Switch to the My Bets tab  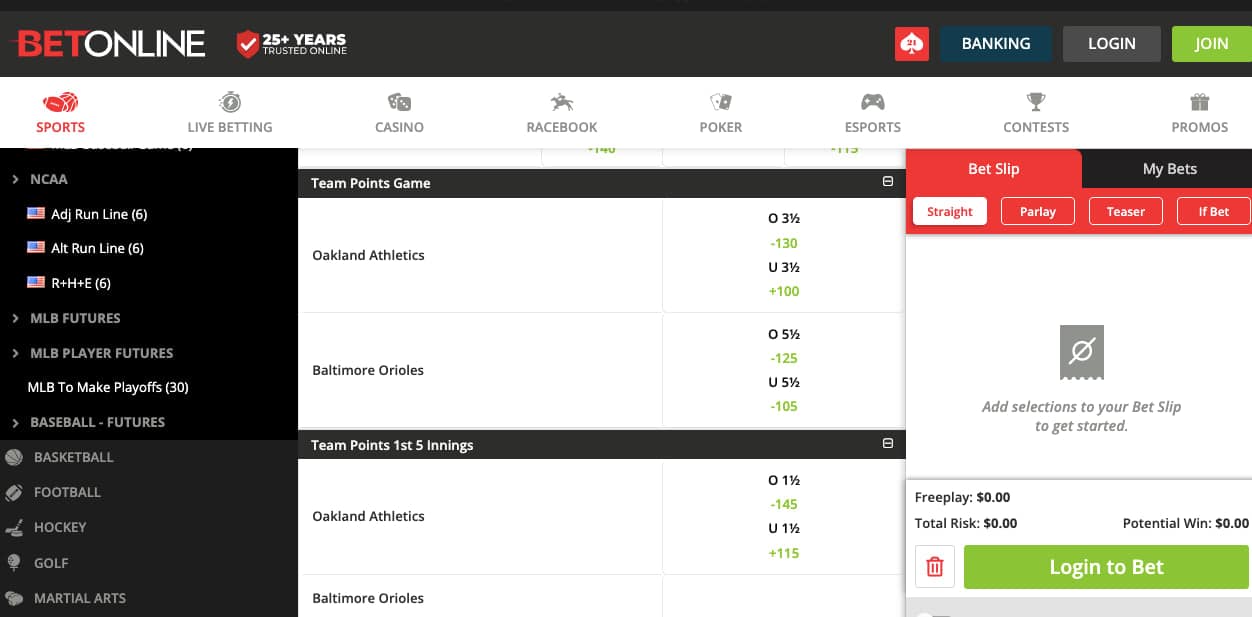(1169, 169)
